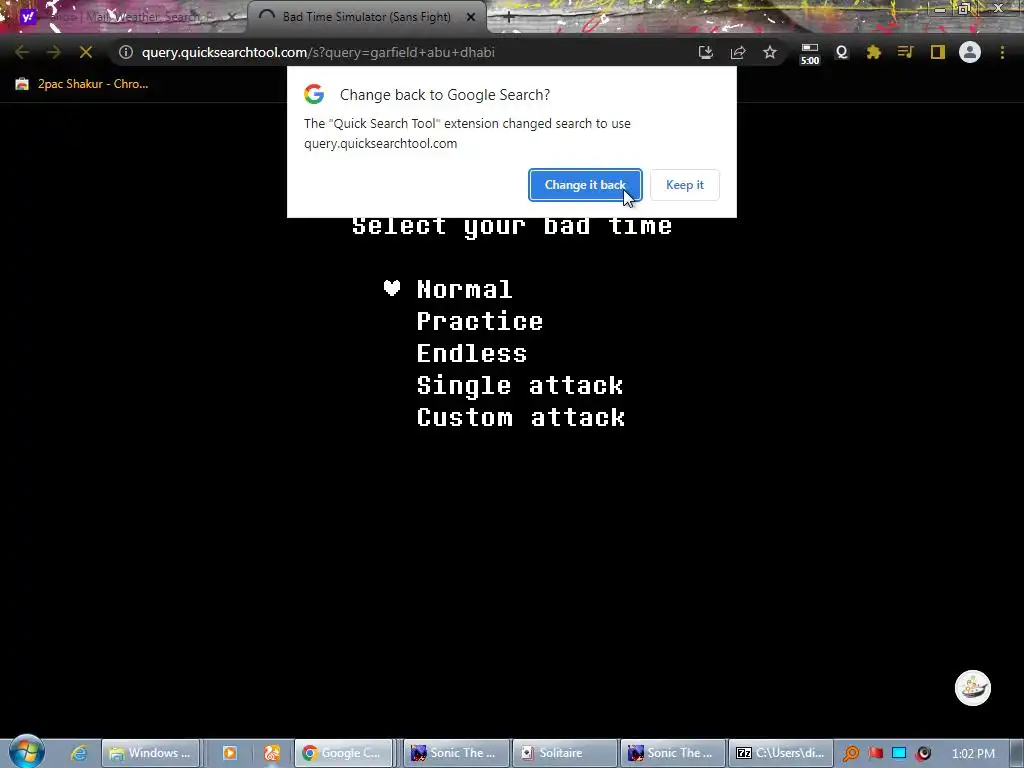The width and height of the screenshot is (1024, 768).
Task: Click the Show desktop button
Action: click(1017, 753)
